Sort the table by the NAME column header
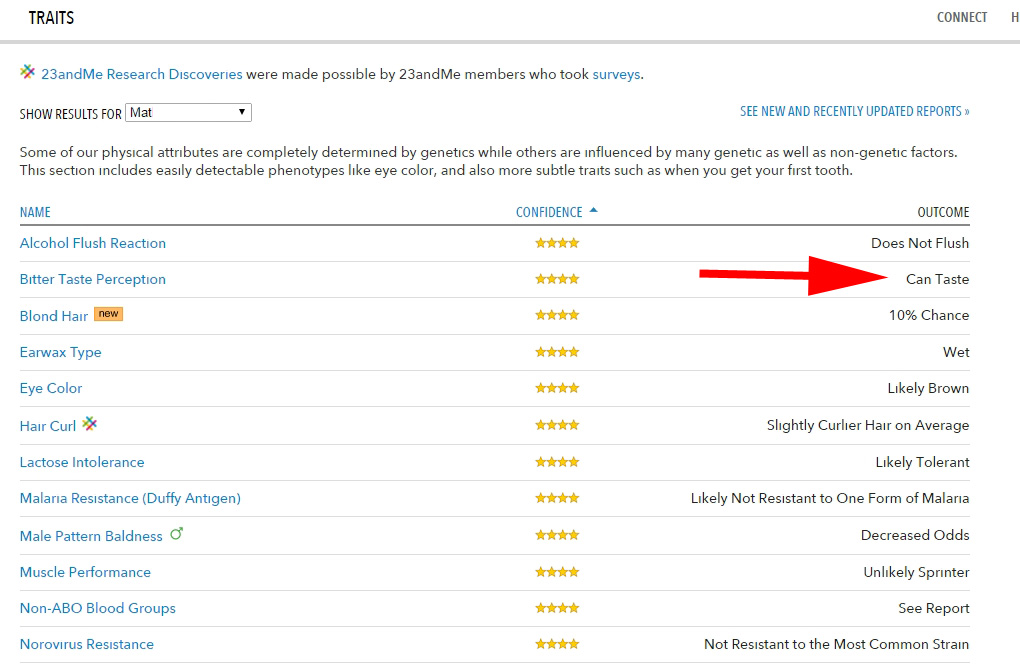 [35, 212]
